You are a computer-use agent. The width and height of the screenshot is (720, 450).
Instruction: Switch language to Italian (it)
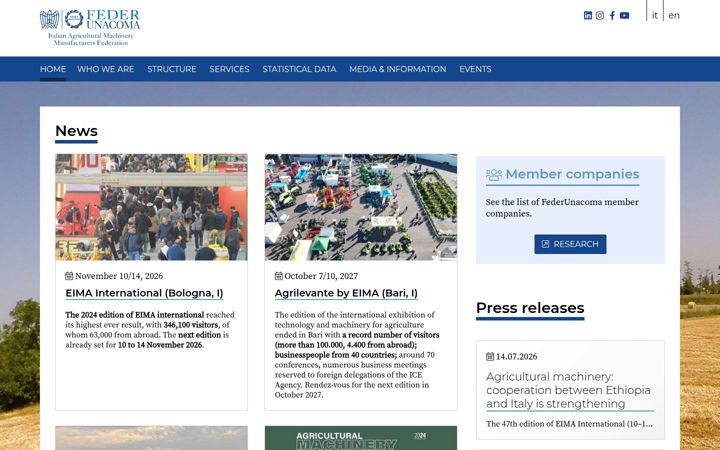click(x=655, y=15)
